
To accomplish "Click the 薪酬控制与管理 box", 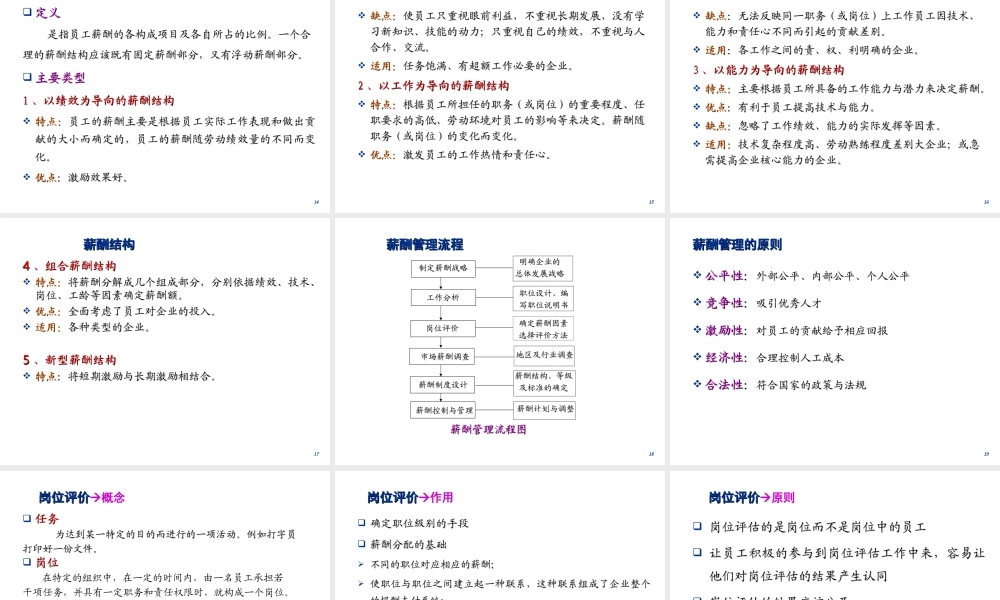I will coord(445,412).
